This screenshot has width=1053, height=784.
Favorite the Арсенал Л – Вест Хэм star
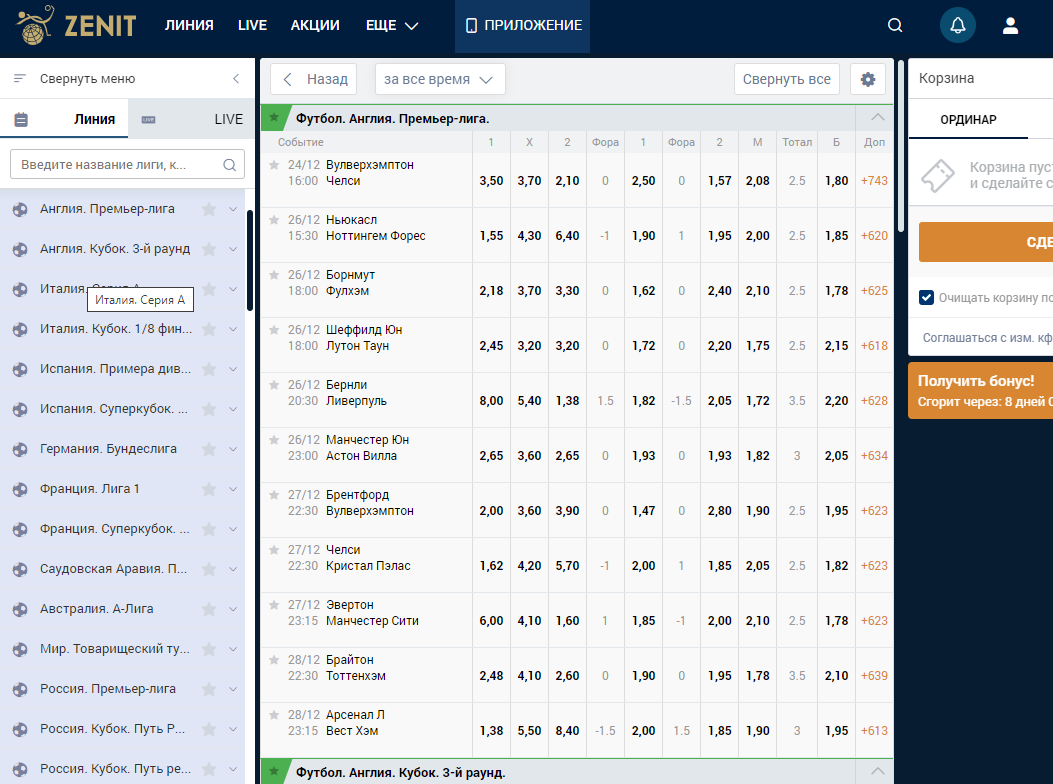(x=274, y=715)
